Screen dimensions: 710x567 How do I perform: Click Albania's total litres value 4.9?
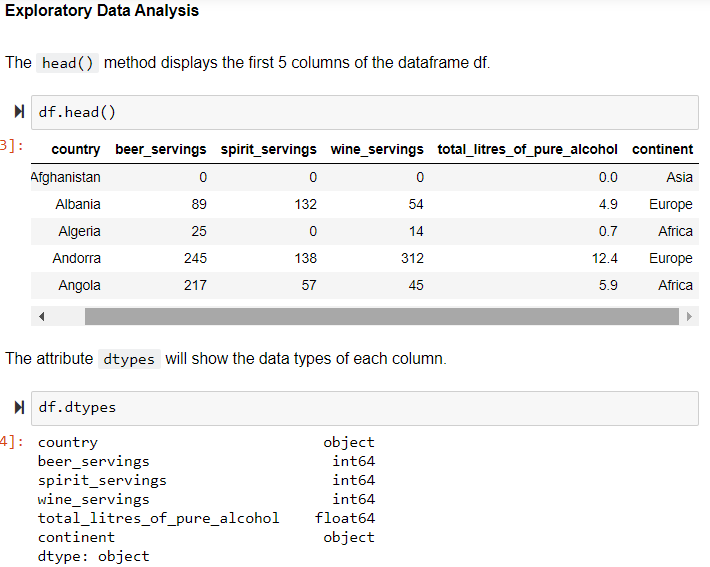tap(608, 204)
